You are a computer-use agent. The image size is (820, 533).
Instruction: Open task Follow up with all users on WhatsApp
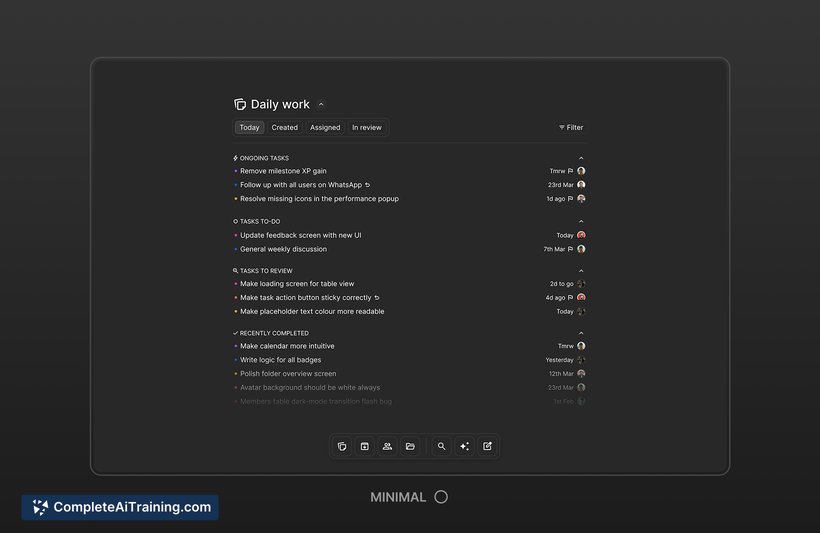click(301, 185)
